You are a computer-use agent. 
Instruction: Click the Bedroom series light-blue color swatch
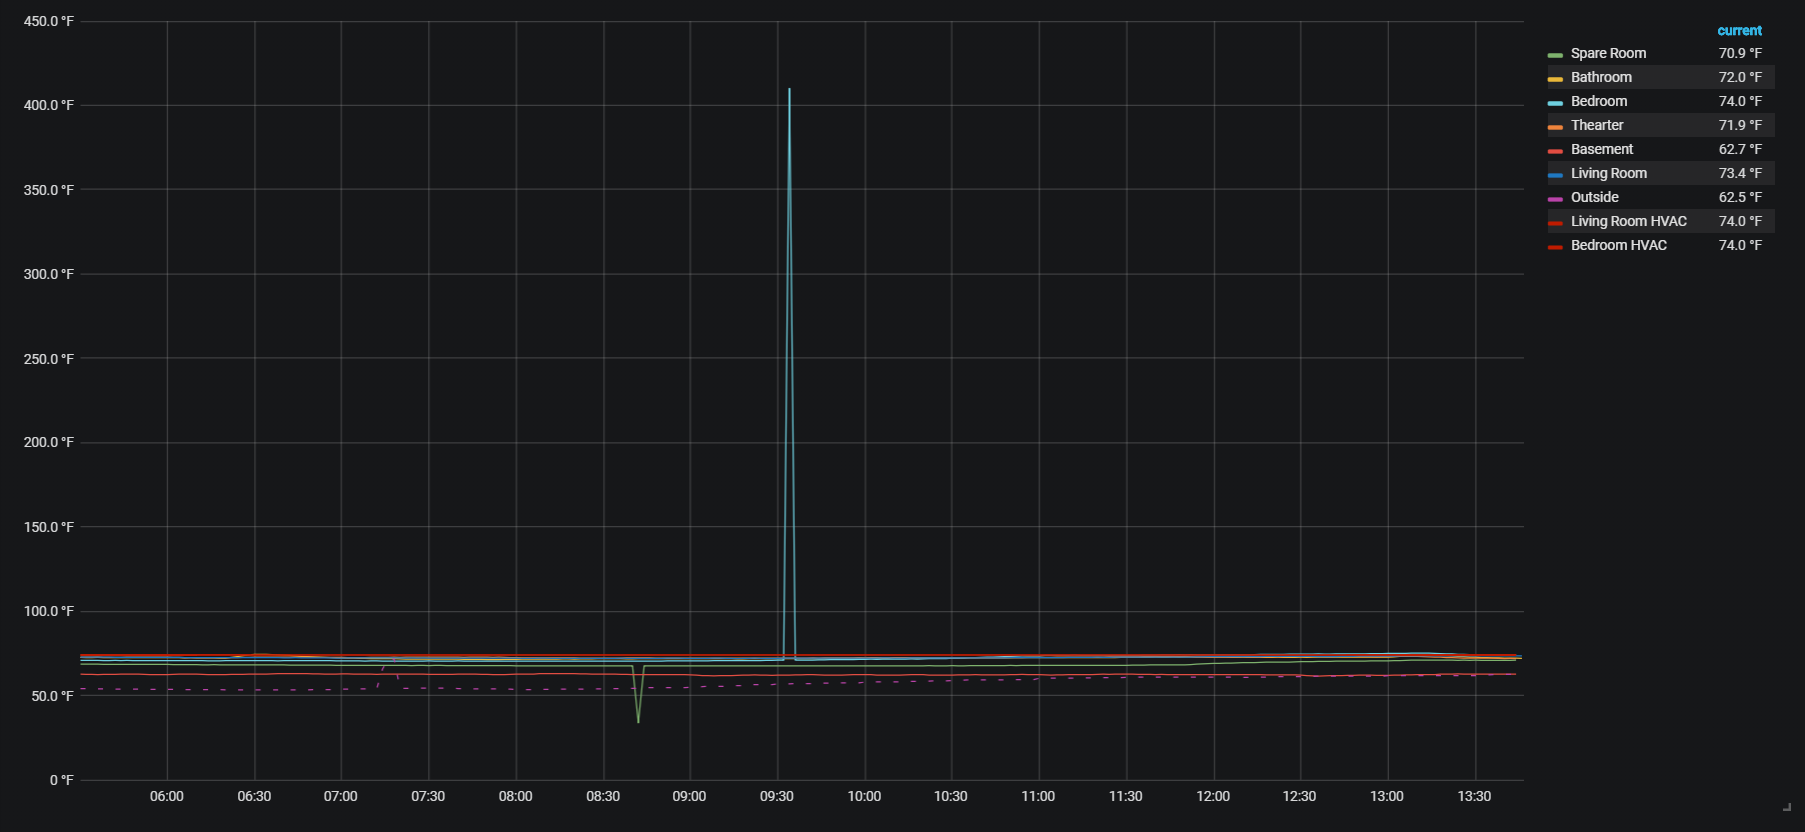coord(1554,103)
